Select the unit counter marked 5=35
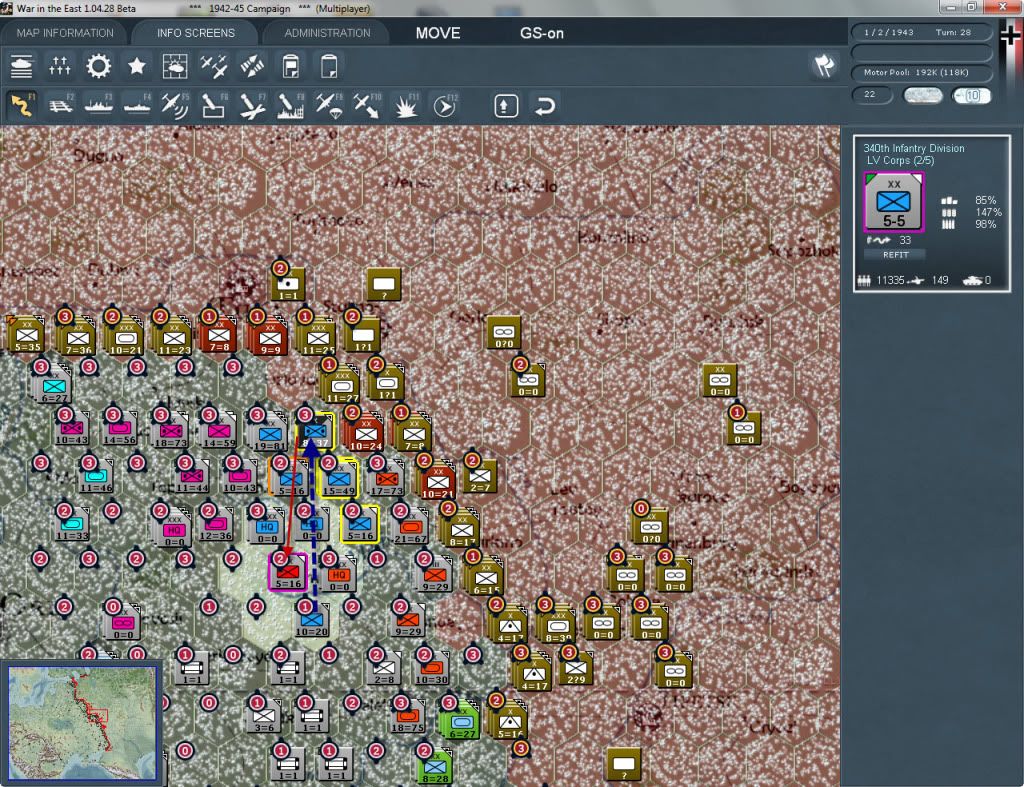 26,336
